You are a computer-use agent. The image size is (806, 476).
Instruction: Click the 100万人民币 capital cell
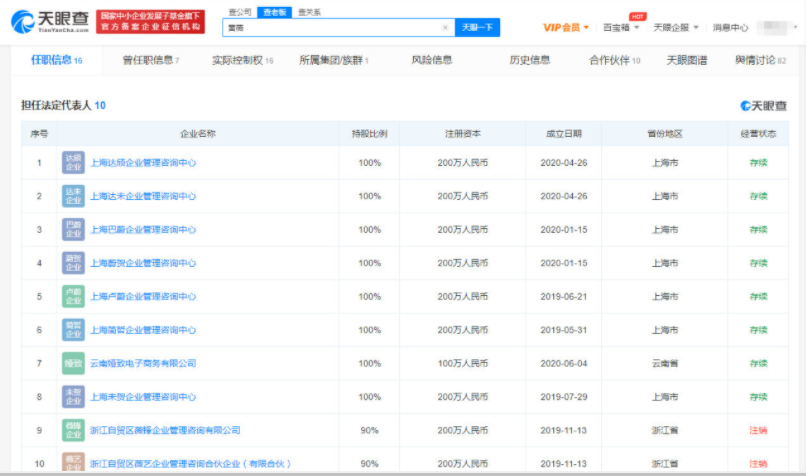463,363
